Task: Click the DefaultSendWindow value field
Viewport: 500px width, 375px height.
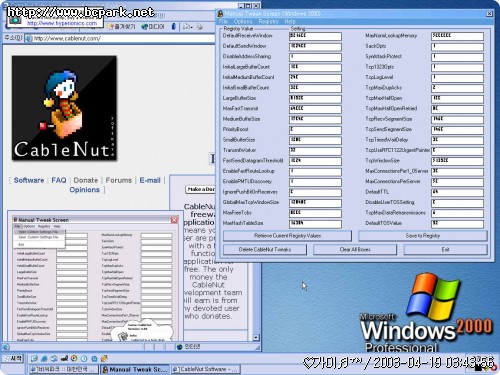Action: pyautogui.click(x=315, y=46)
